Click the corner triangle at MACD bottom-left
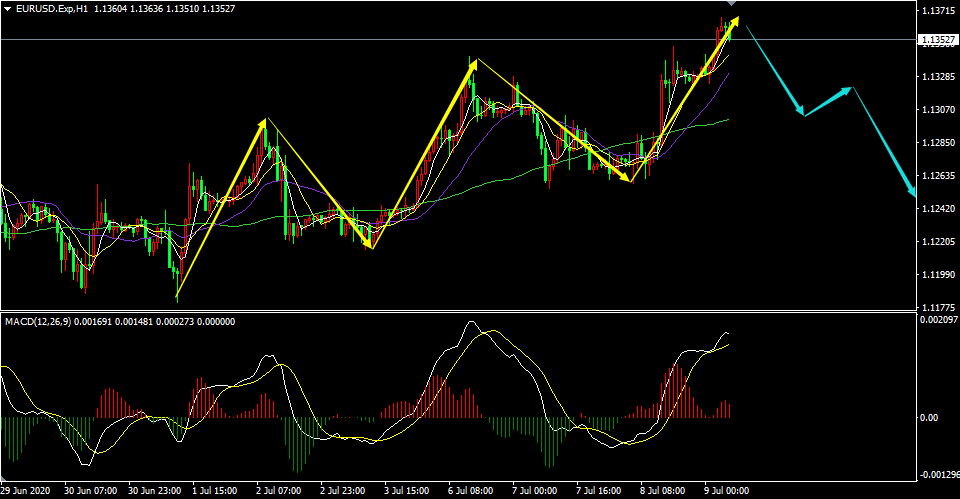960x499 pixels. (x=4, y=478)
